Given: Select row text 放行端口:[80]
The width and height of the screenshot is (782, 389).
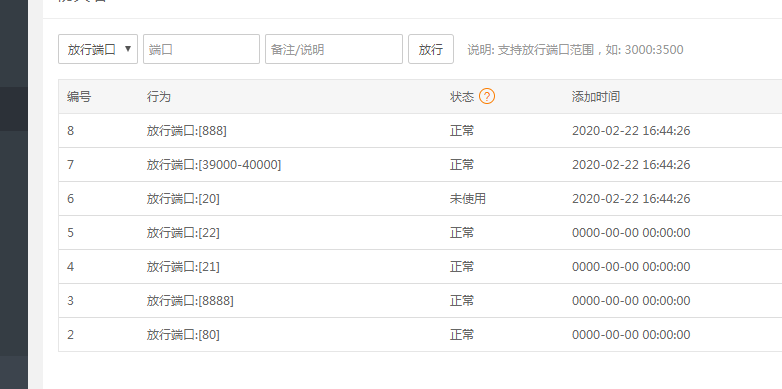Looking at the screenshot, I should coord(183,334).
